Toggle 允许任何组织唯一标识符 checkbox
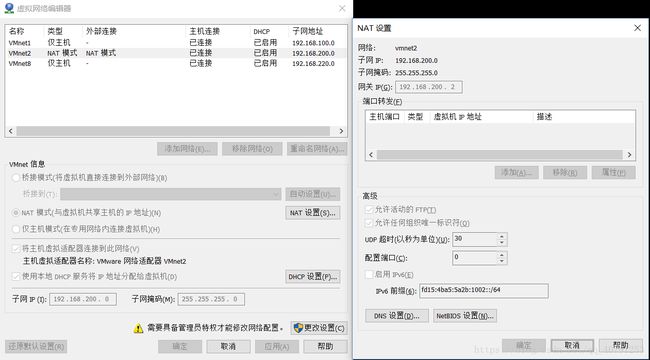 (x=369, y=223)
